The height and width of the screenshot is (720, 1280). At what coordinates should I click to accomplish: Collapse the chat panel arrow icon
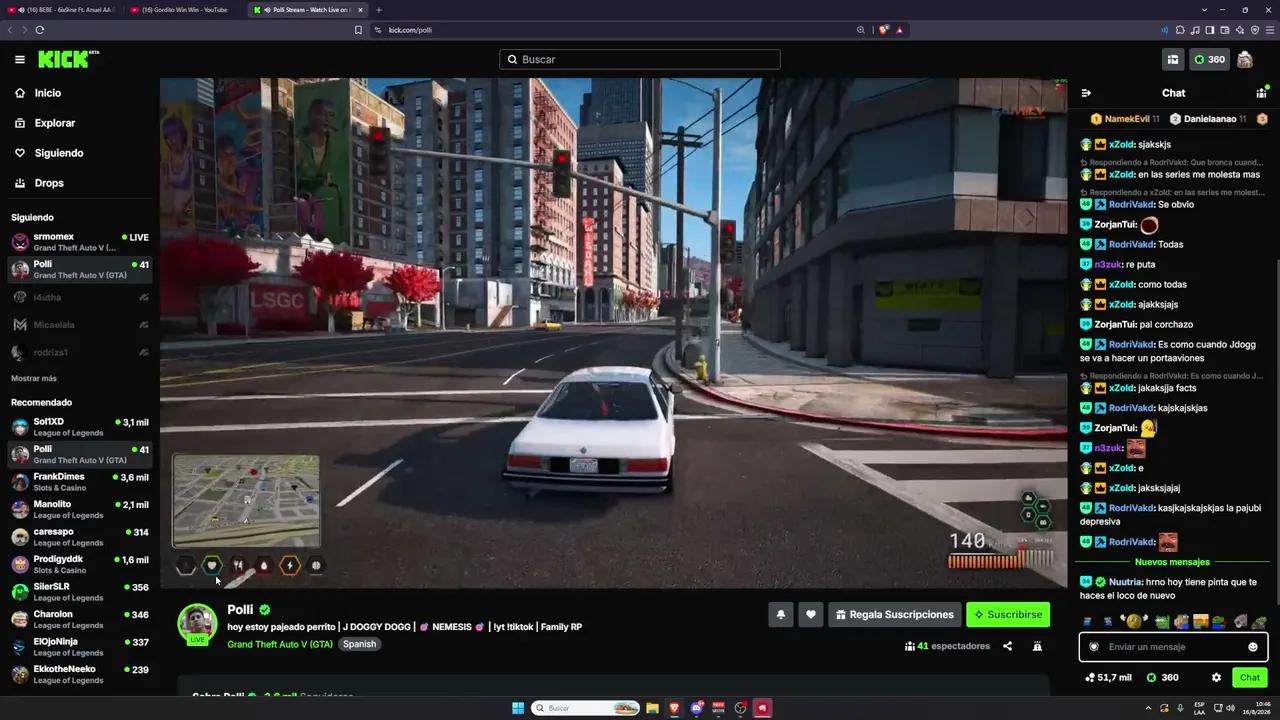1086,93
